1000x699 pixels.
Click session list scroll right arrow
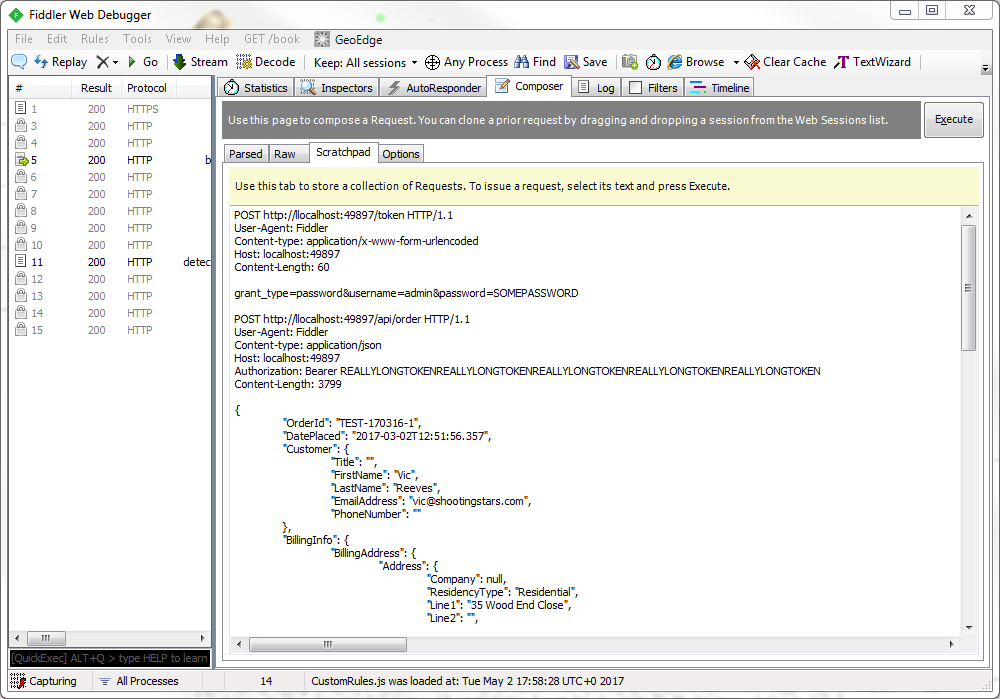tap(202, 638)
